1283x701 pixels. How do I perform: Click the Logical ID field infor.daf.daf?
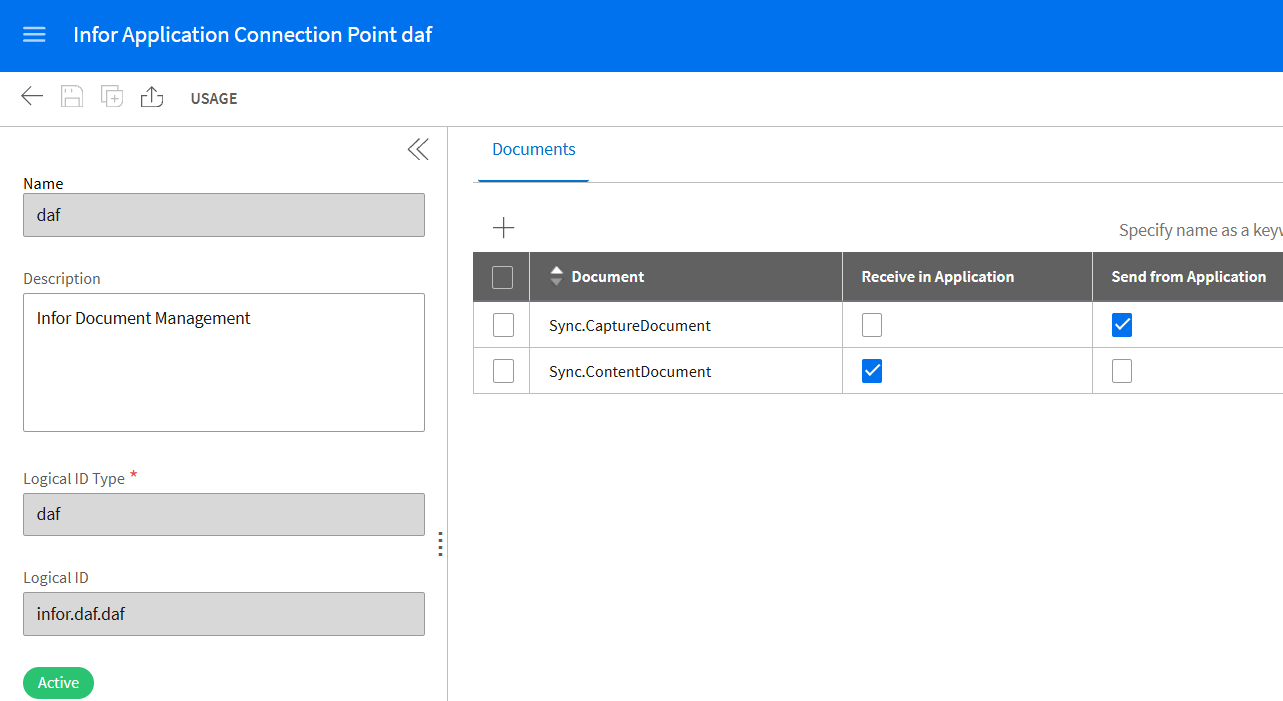pos(224,614)
